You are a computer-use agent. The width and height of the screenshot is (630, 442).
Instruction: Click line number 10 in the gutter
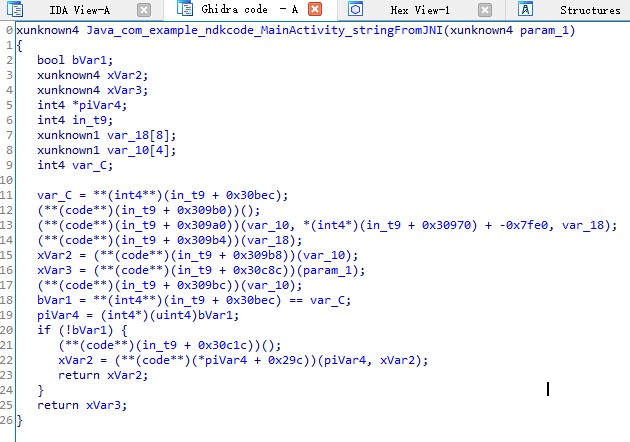[7, 180]
